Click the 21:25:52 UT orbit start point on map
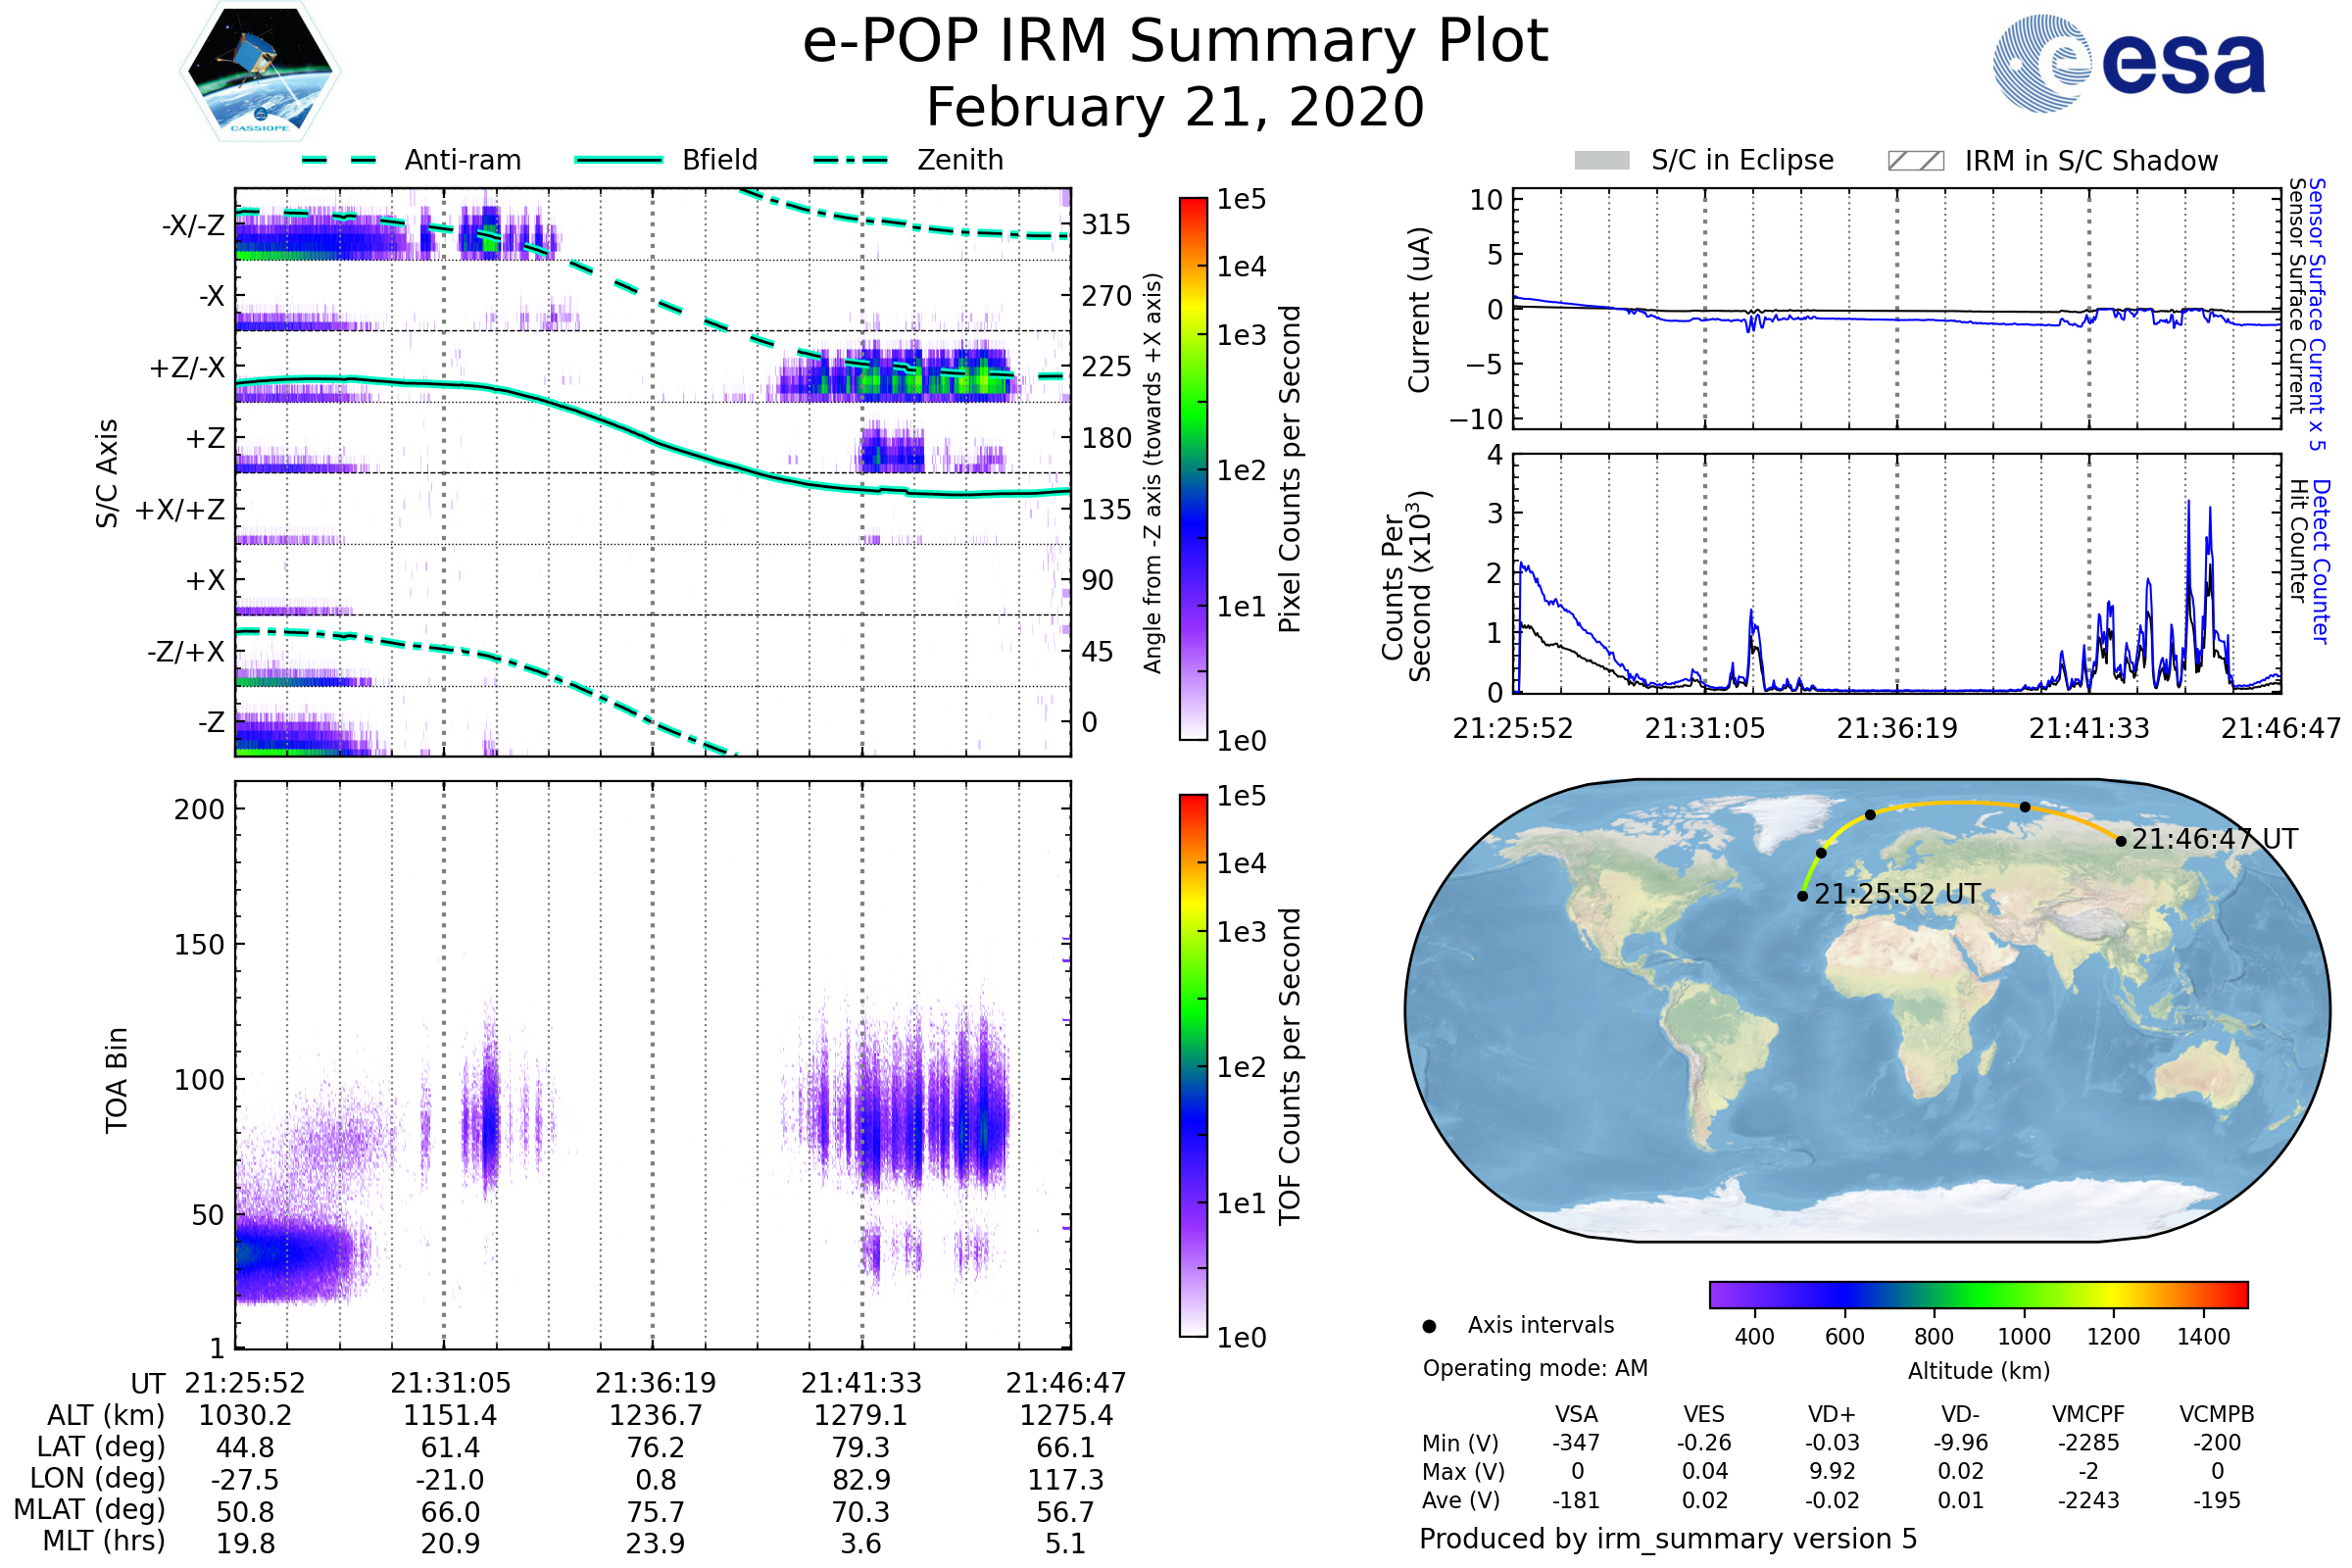 click(x=1802, y=896)
